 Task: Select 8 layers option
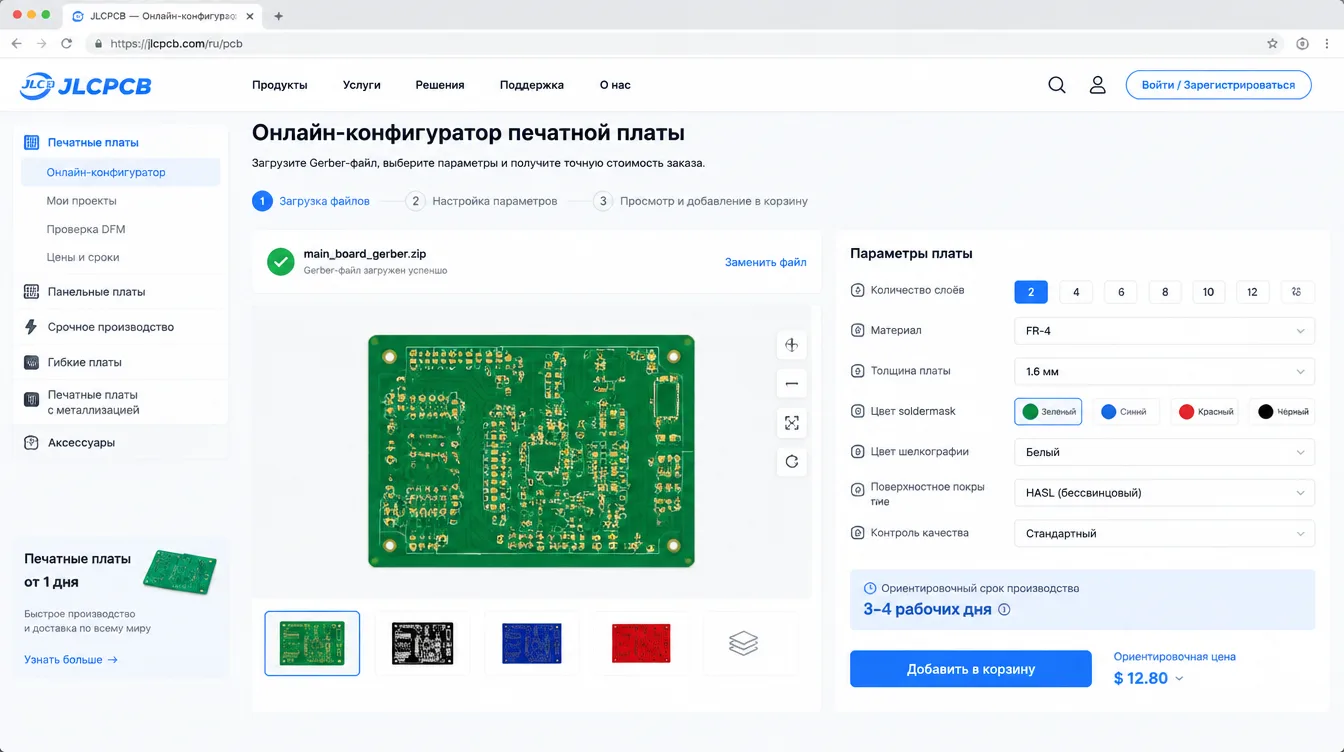1165,292
